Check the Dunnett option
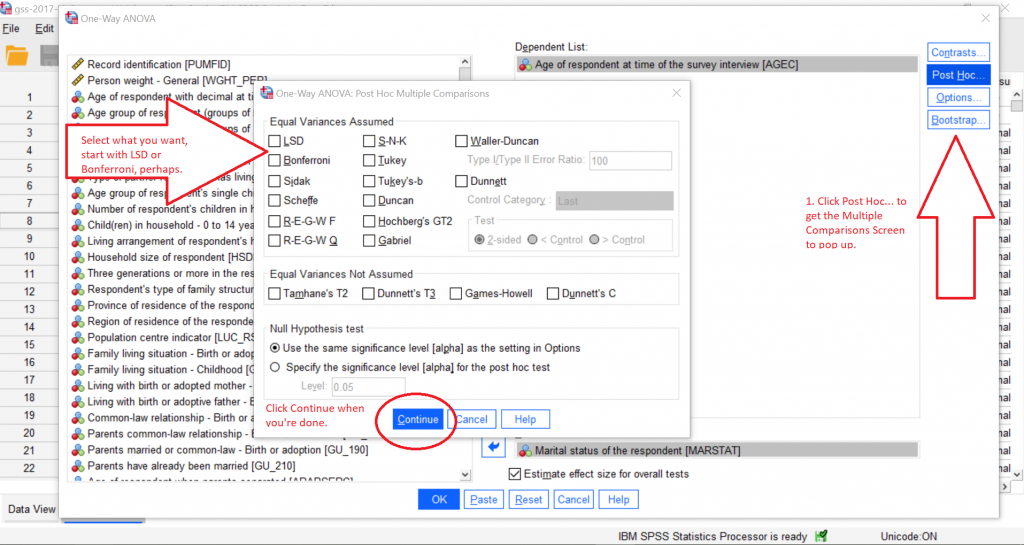This screenshot has height=545, width=1024. pyautogui.click(x=461, y=181)
